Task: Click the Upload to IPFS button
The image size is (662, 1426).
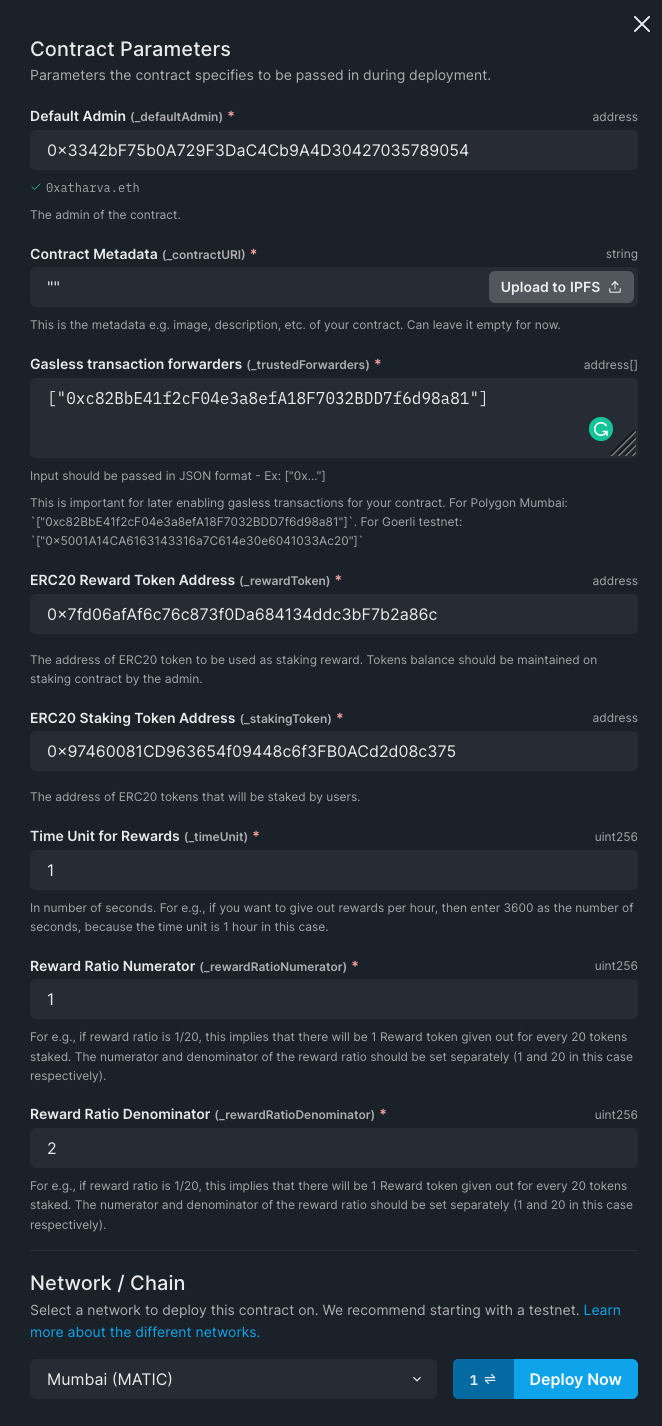Action: (x=561, y=286)
